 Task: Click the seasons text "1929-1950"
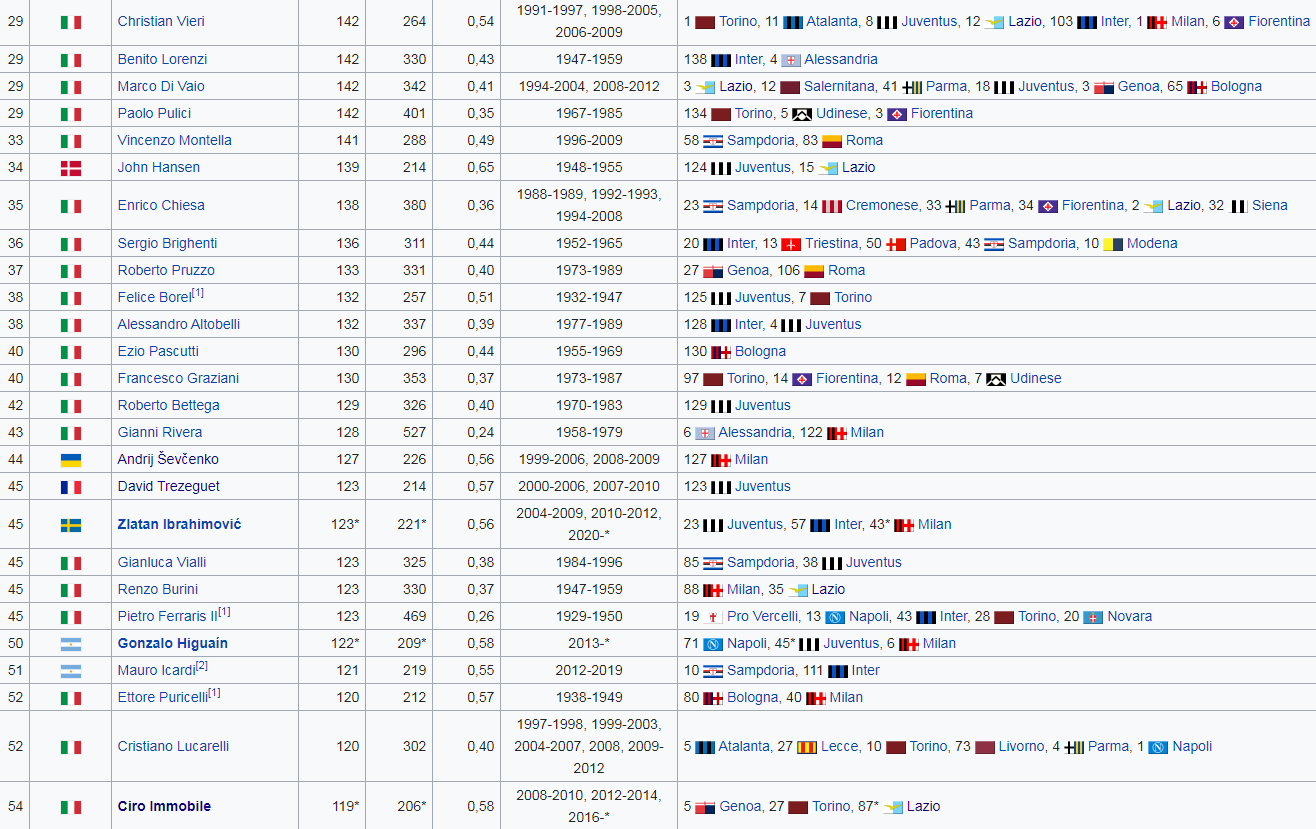point(589,617)
